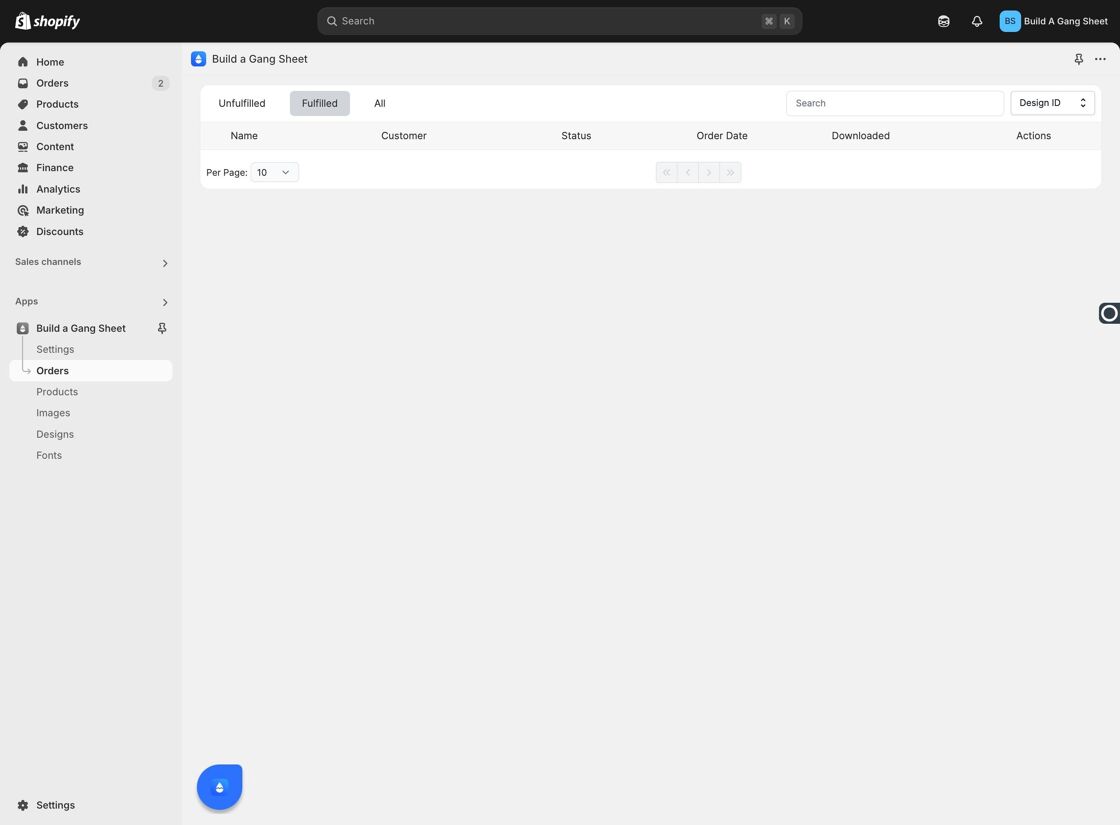
Task: Click the Name column header
Action: [244, 136]
